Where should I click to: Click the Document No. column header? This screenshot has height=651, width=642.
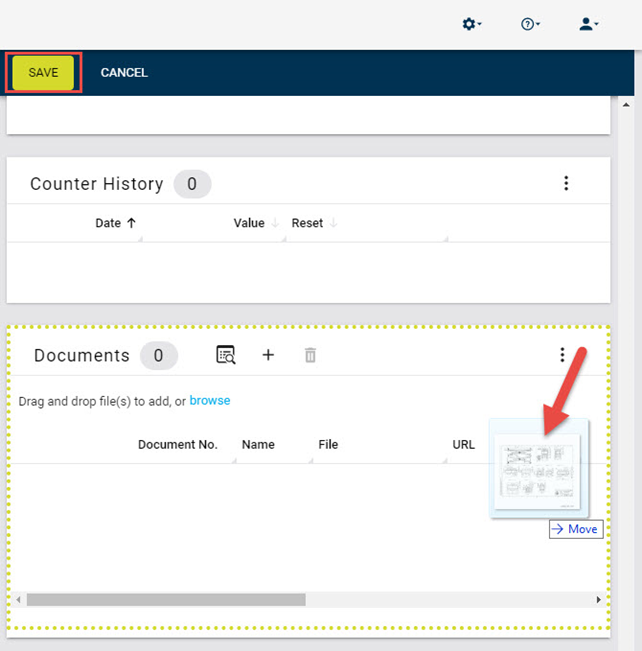(x=178, y=445)
